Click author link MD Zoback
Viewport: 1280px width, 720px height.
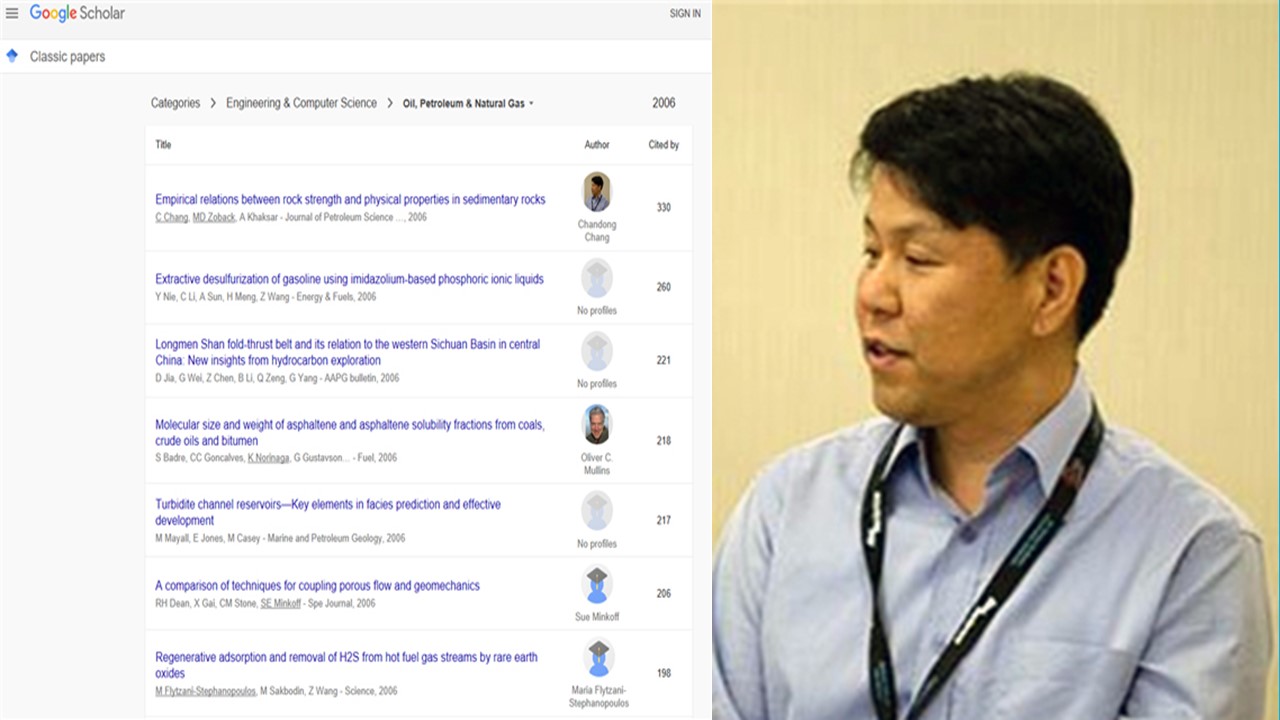click(x=213, y=217)
